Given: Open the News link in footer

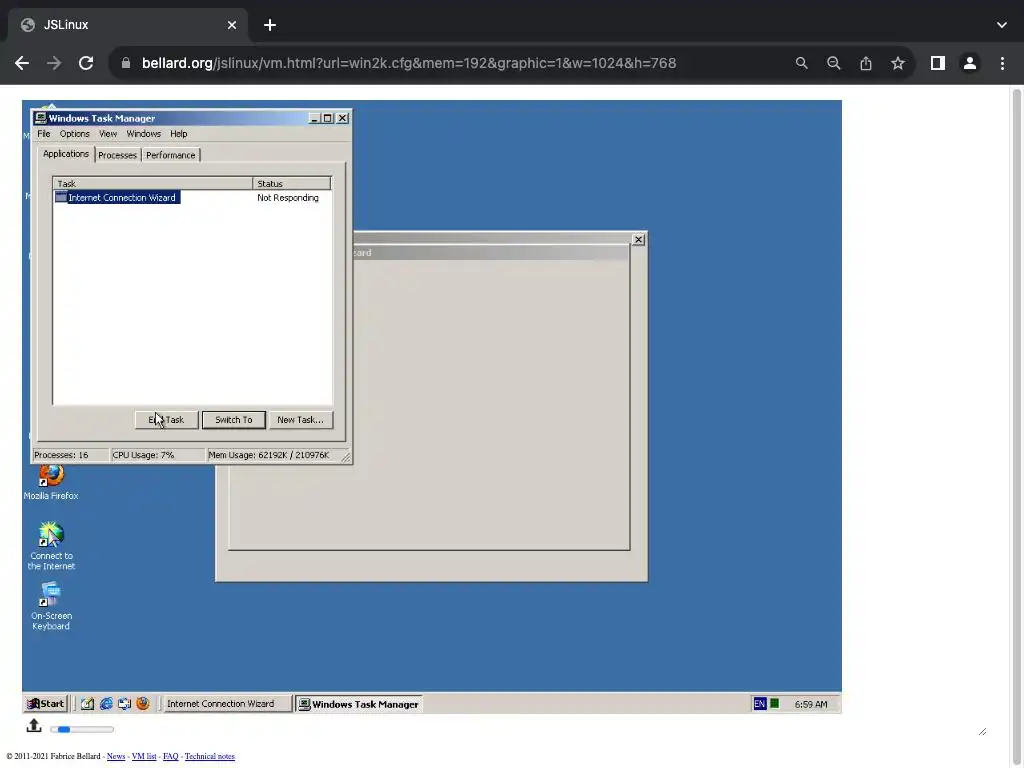Looking at the screenshot, I should point(116,756).
